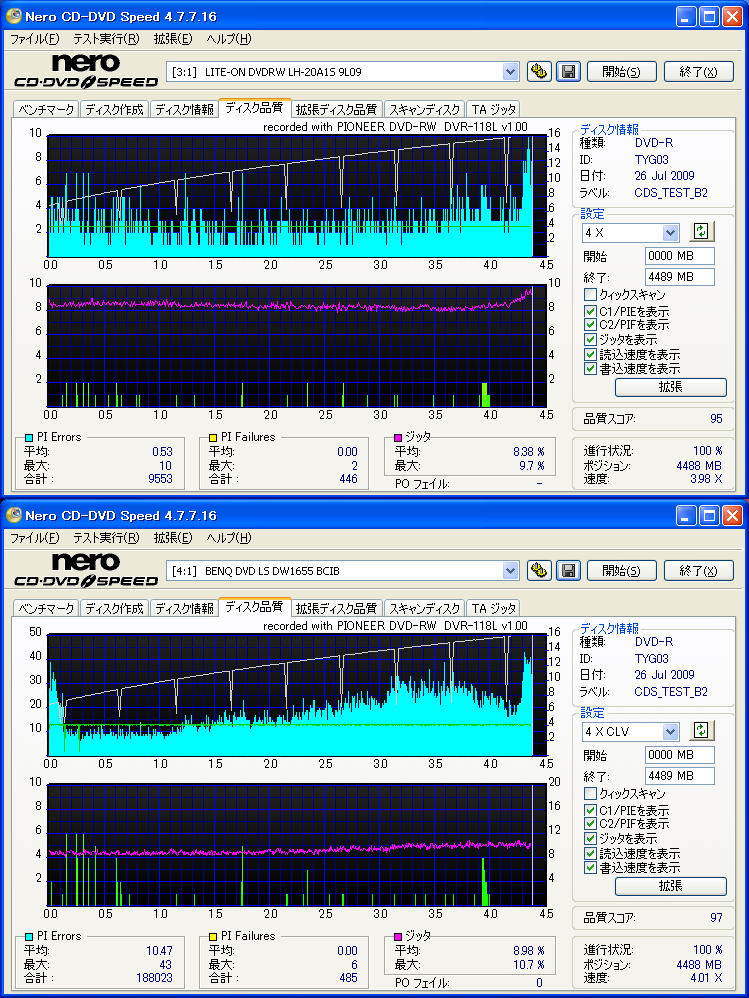Open 拡張 menu in top window

coord(173,39)
